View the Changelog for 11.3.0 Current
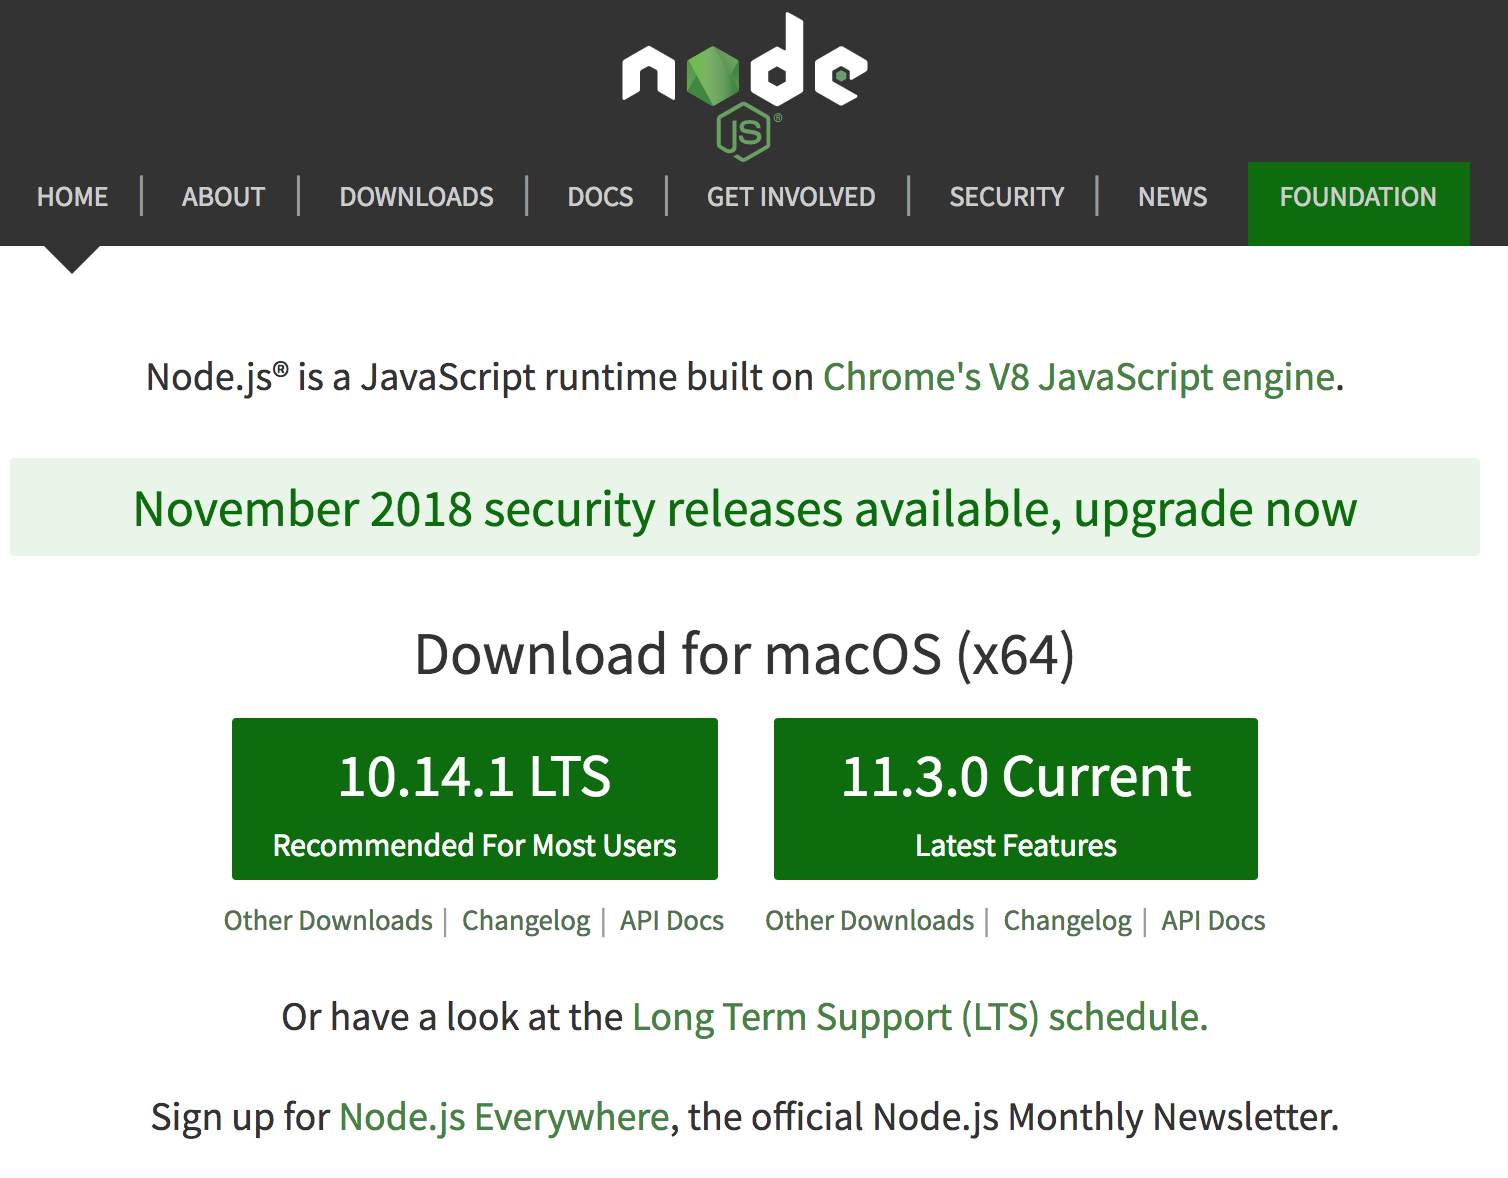 1068,921
